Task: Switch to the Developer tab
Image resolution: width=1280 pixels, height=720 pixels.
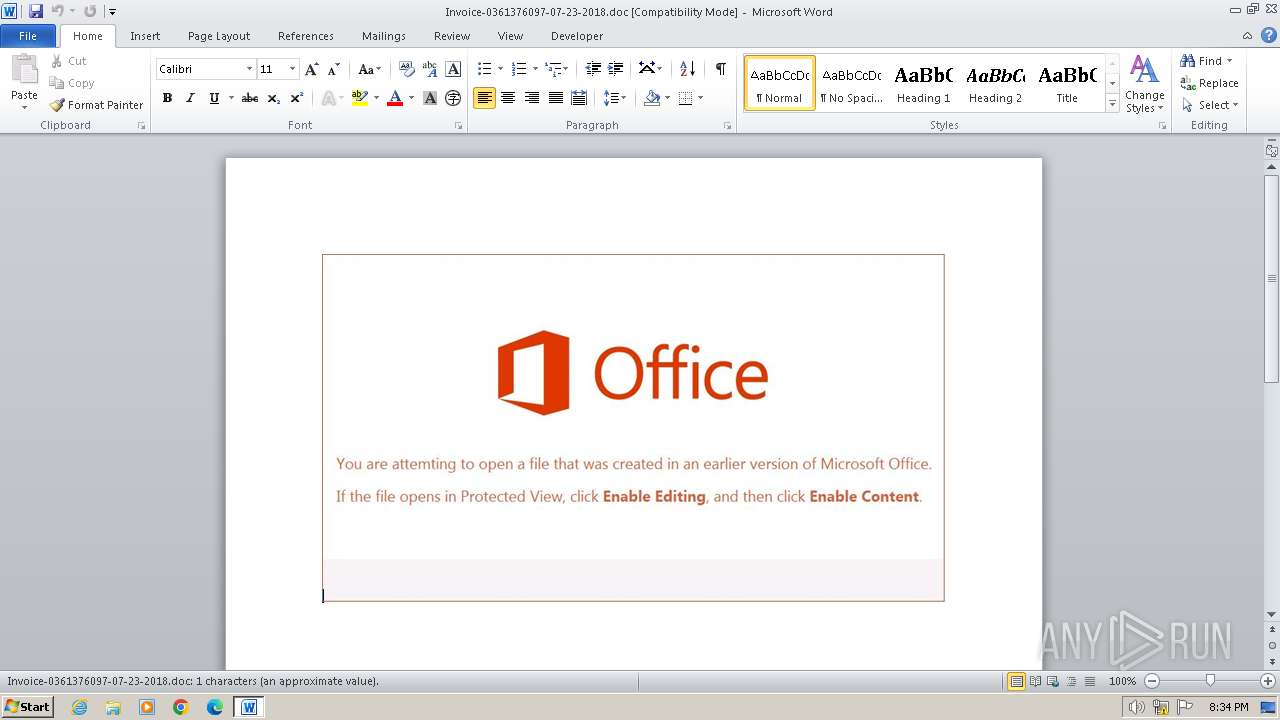Action: [x=577, y=36]
